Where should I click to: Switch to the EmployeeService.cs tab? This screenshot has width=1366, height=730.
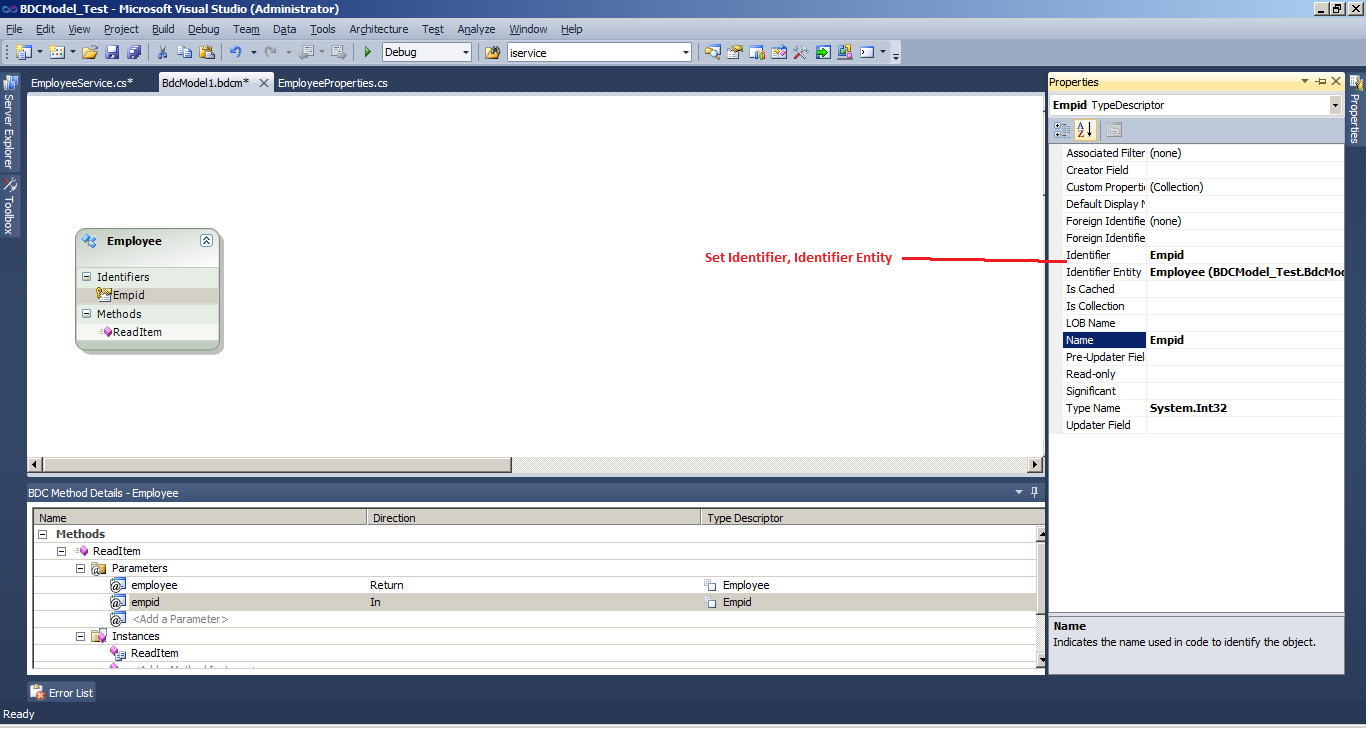point(82,83)
